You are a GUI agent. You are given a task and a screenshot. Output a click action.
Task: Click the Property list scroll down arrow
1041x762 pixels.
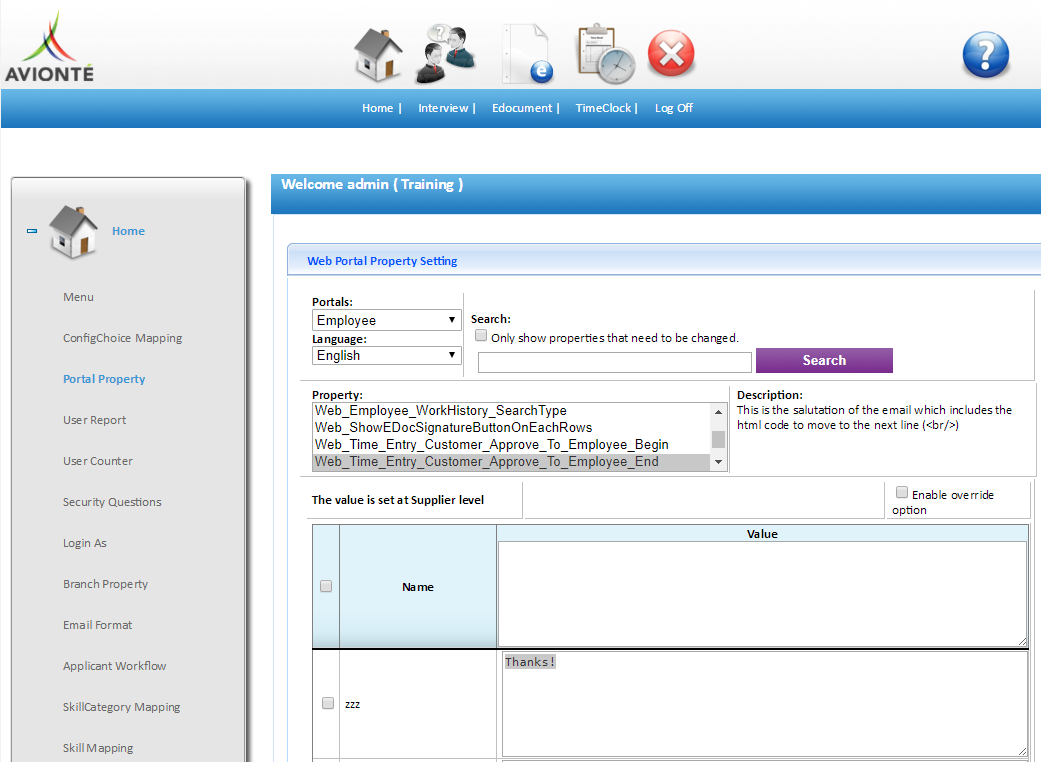(x=718, y=462)
